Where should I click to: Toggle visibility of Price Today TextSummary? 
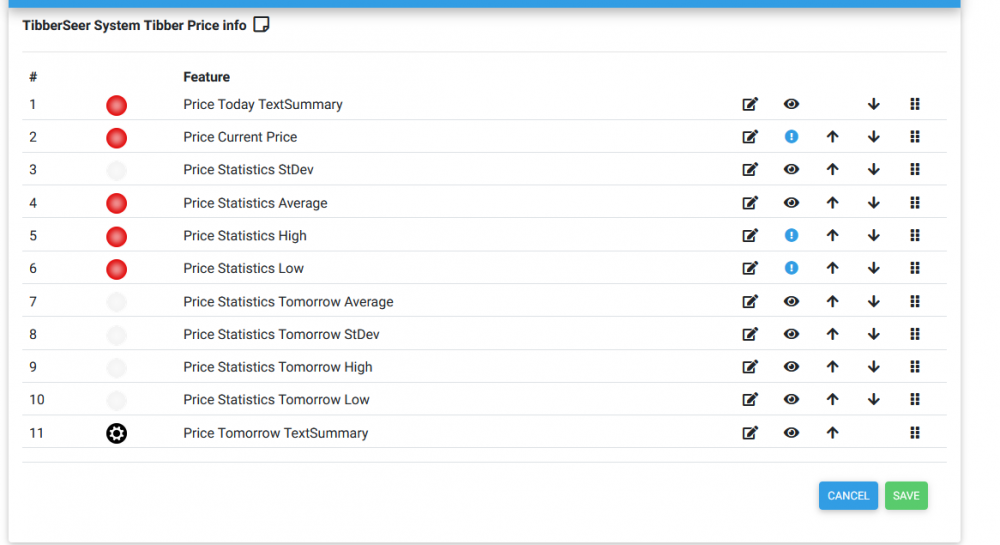(x=791, y=104)
